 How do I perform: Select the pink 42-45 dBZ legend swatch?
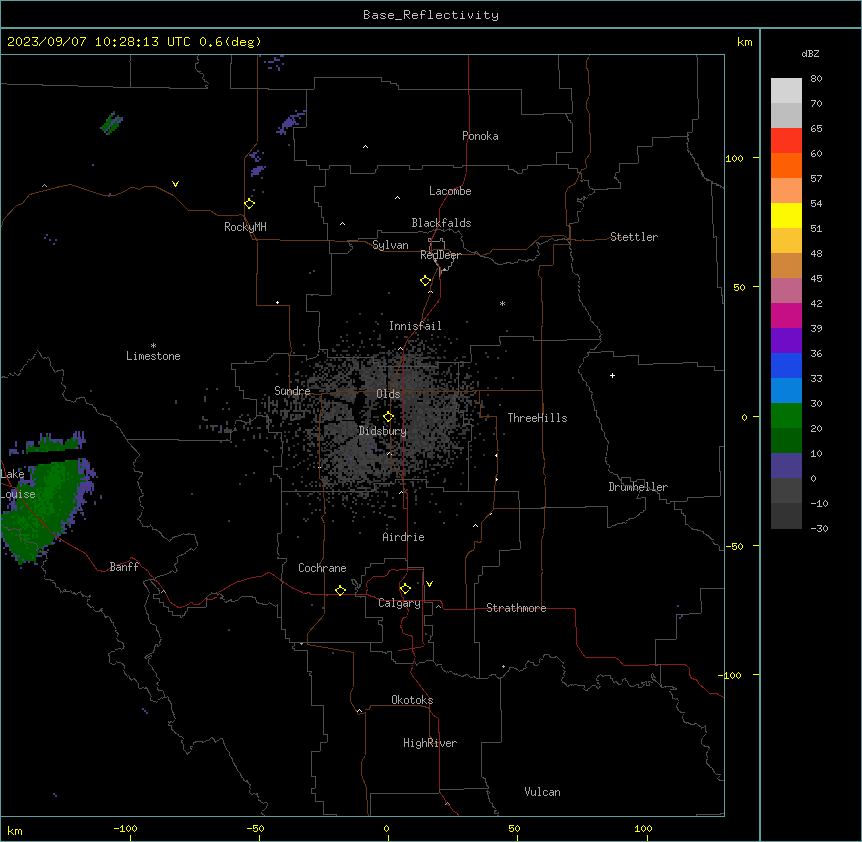coord(786,291)
